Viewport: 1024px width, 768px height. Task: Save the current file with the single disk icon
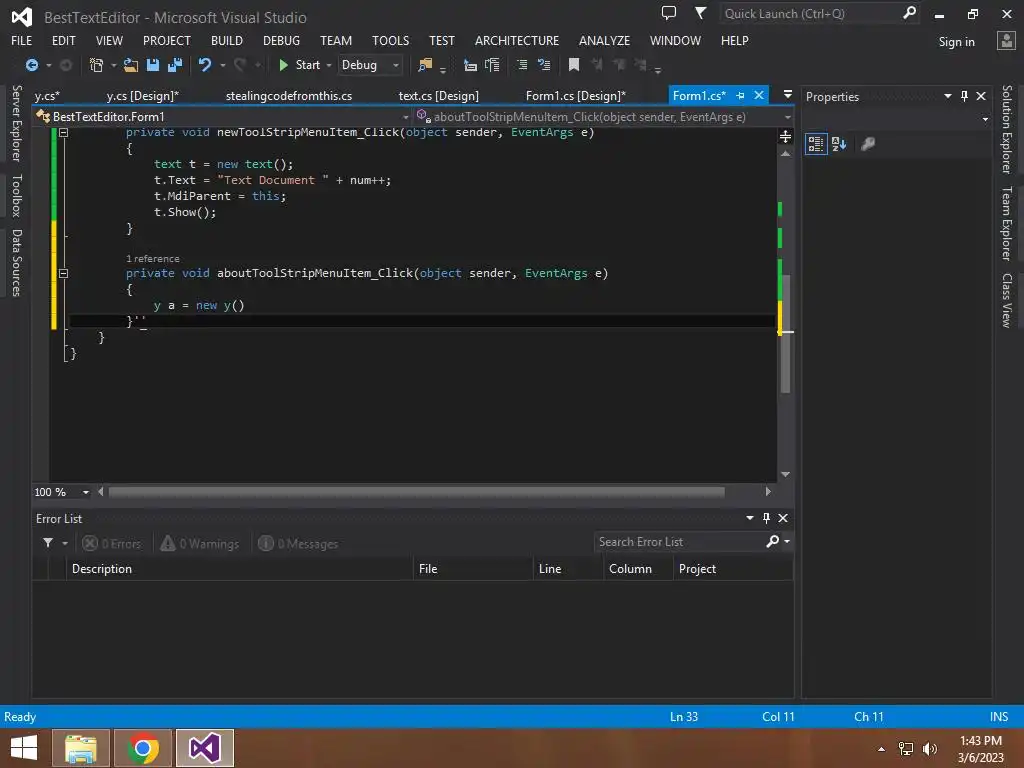click(153, 65)
